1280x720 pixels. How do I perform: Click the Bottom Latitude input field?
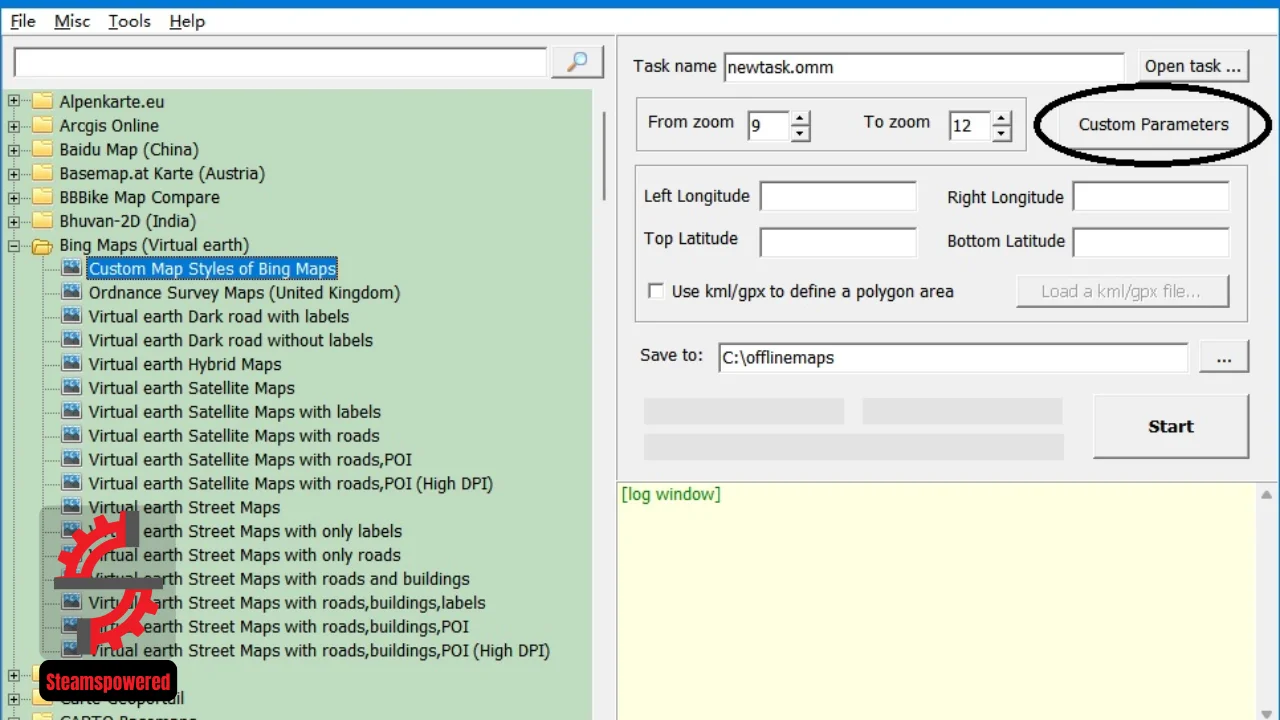point(1151,242)
